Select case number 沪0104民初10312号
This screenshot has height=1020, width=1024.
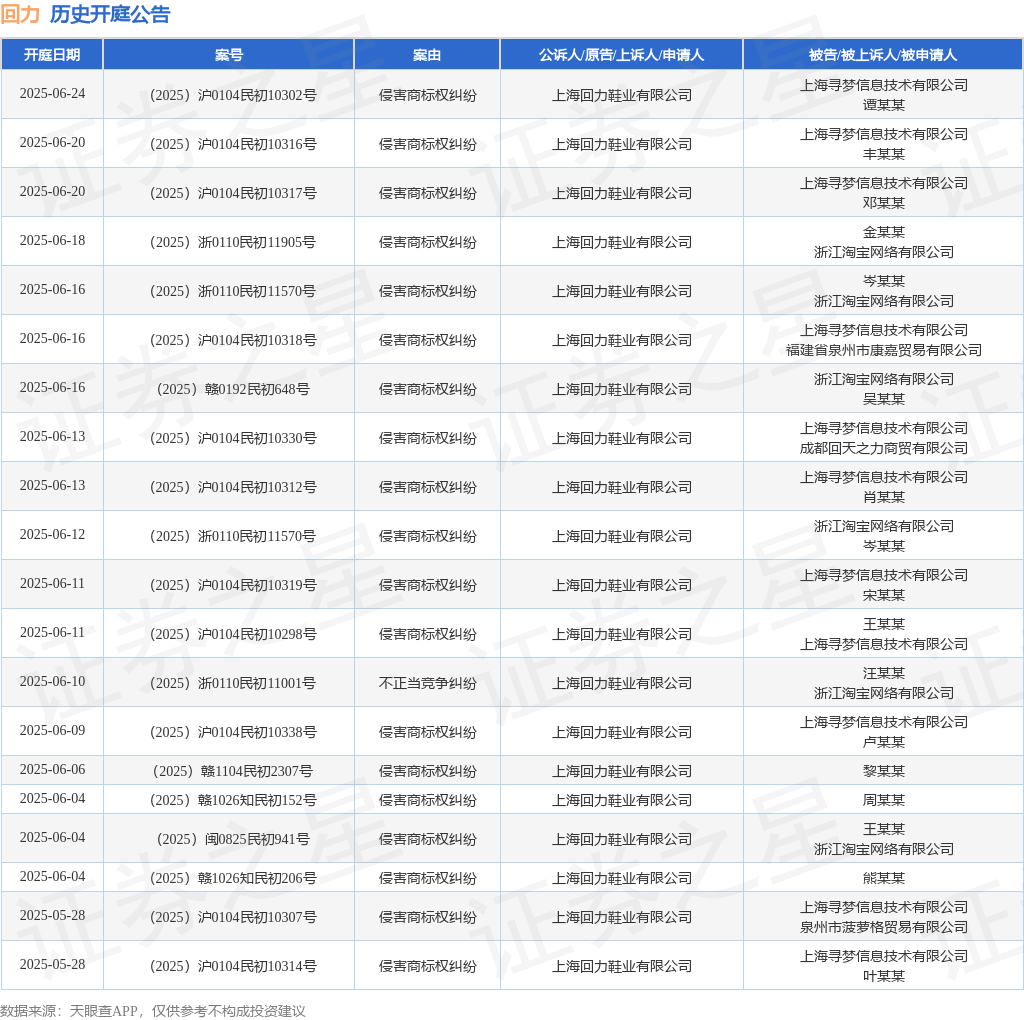coord(233,487)
